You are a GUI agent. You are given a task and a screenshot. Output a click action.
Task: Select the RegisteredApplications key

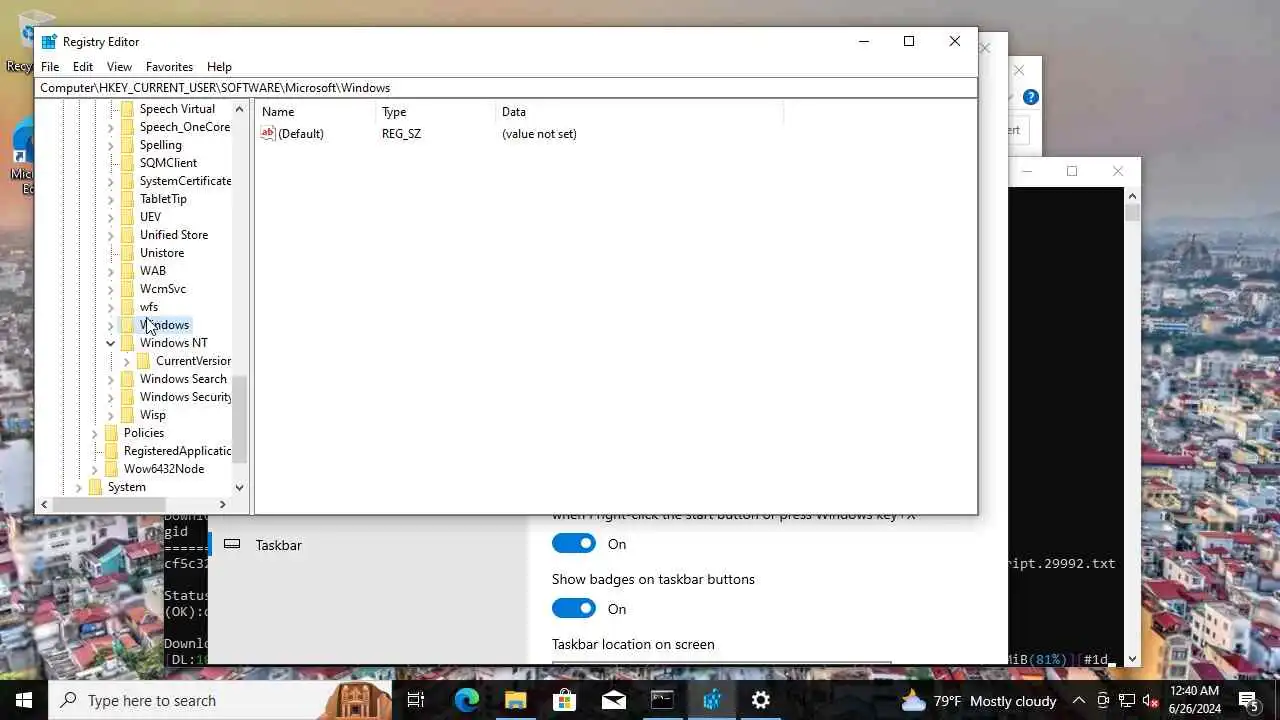pyautogui.click(x=177, y=451)
